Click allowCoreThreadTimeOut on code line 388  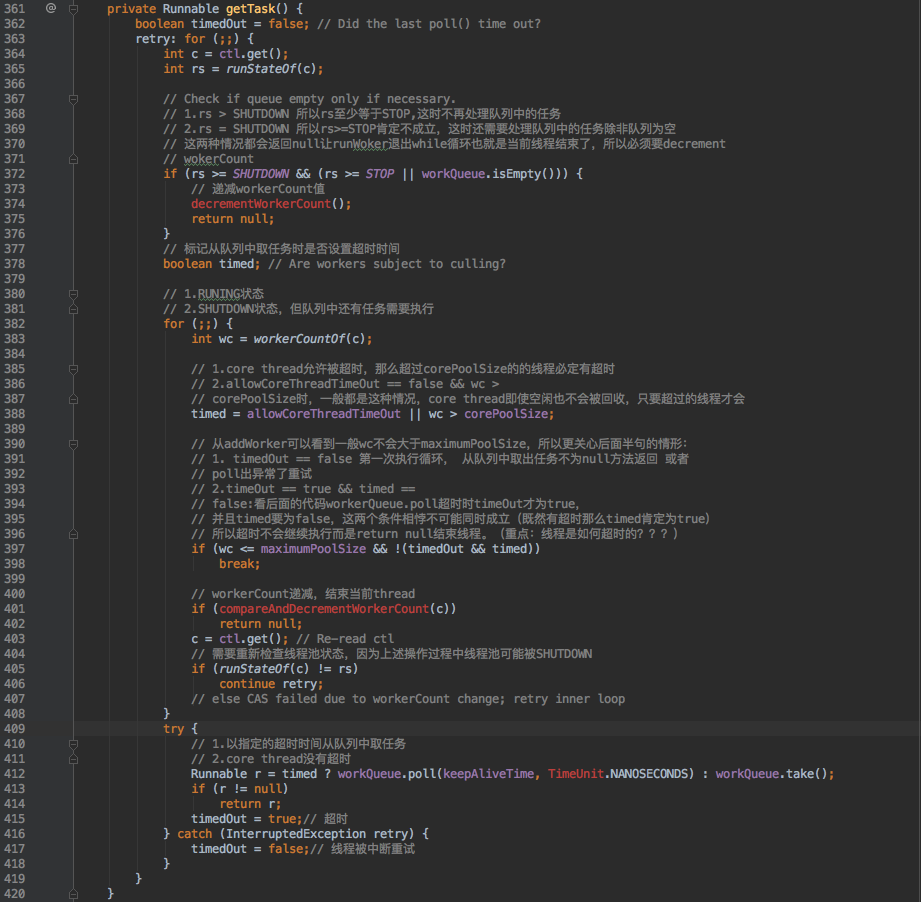324,414
